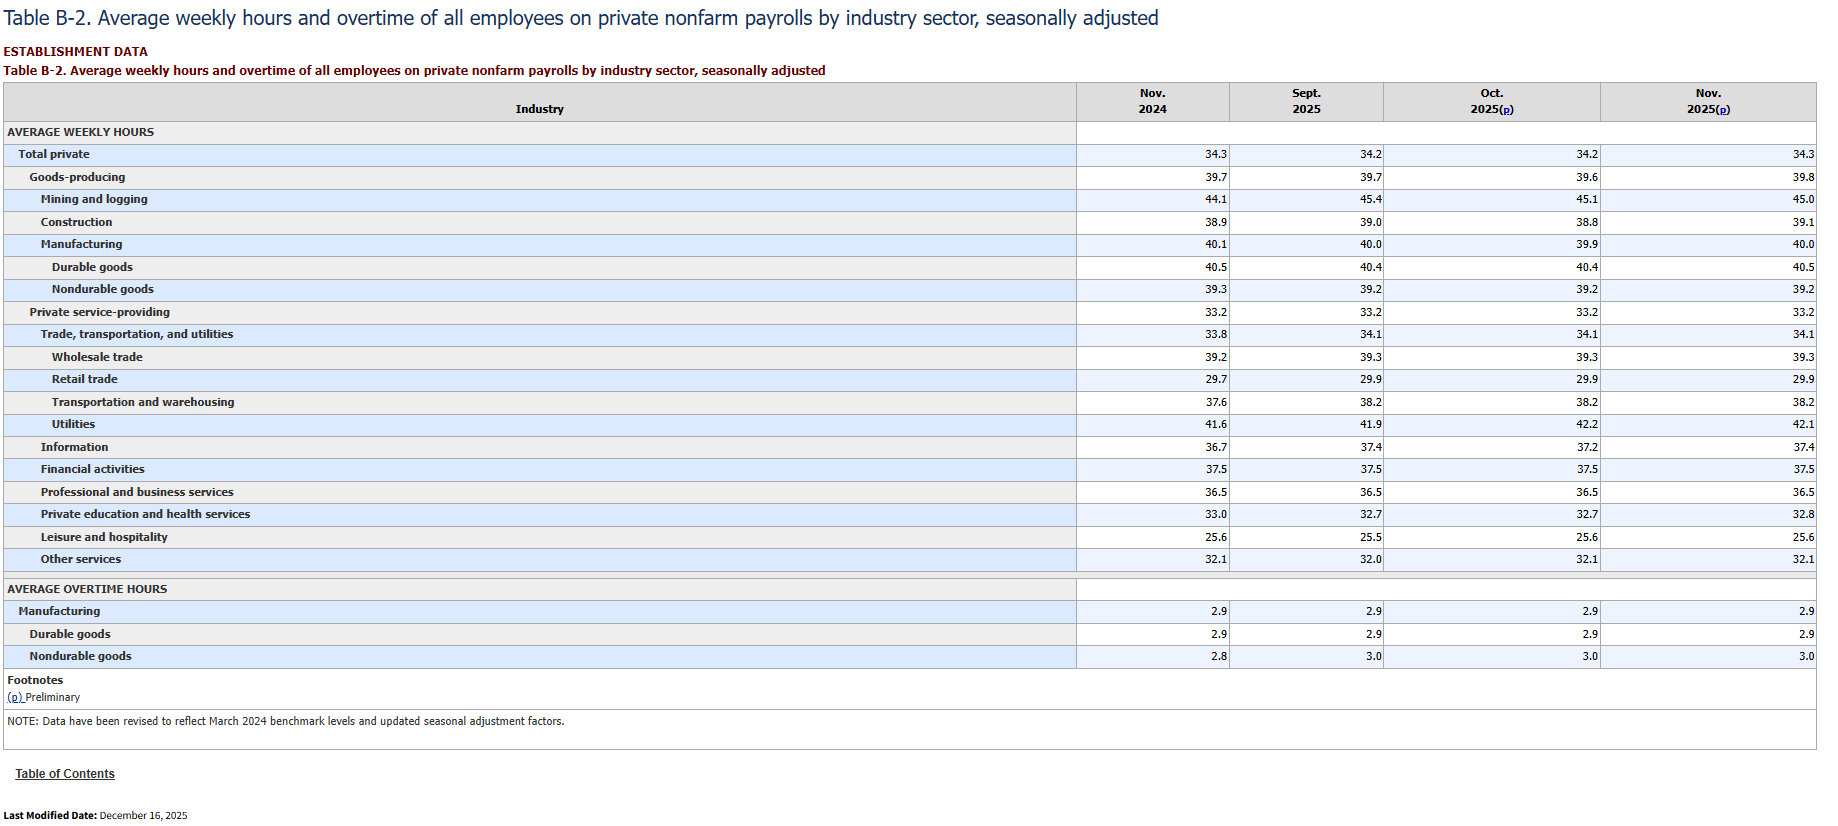1838x826 pixels.
Task: Click the (p) footnote link beside Preliminary
Action: (x=14, y=698)
